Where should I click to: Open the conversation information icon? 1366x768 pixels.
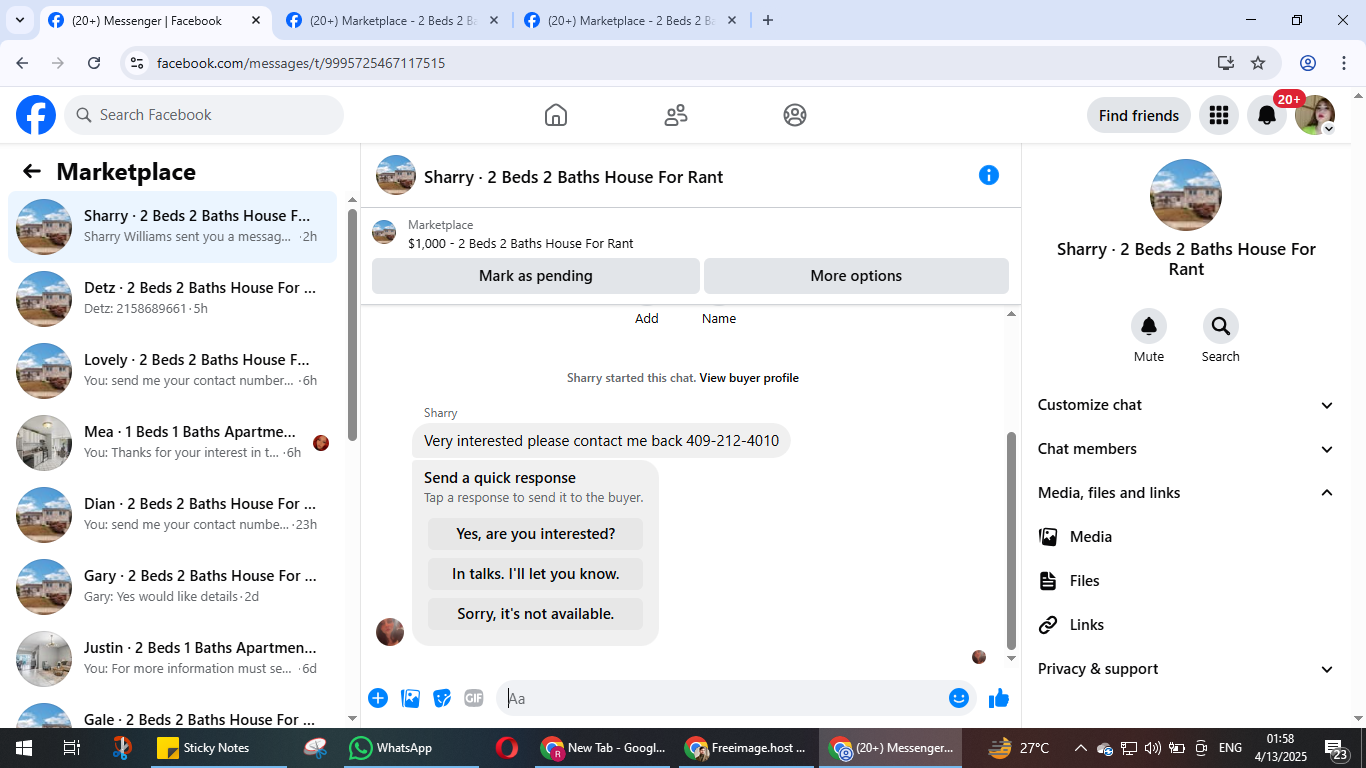click(989, 175)
